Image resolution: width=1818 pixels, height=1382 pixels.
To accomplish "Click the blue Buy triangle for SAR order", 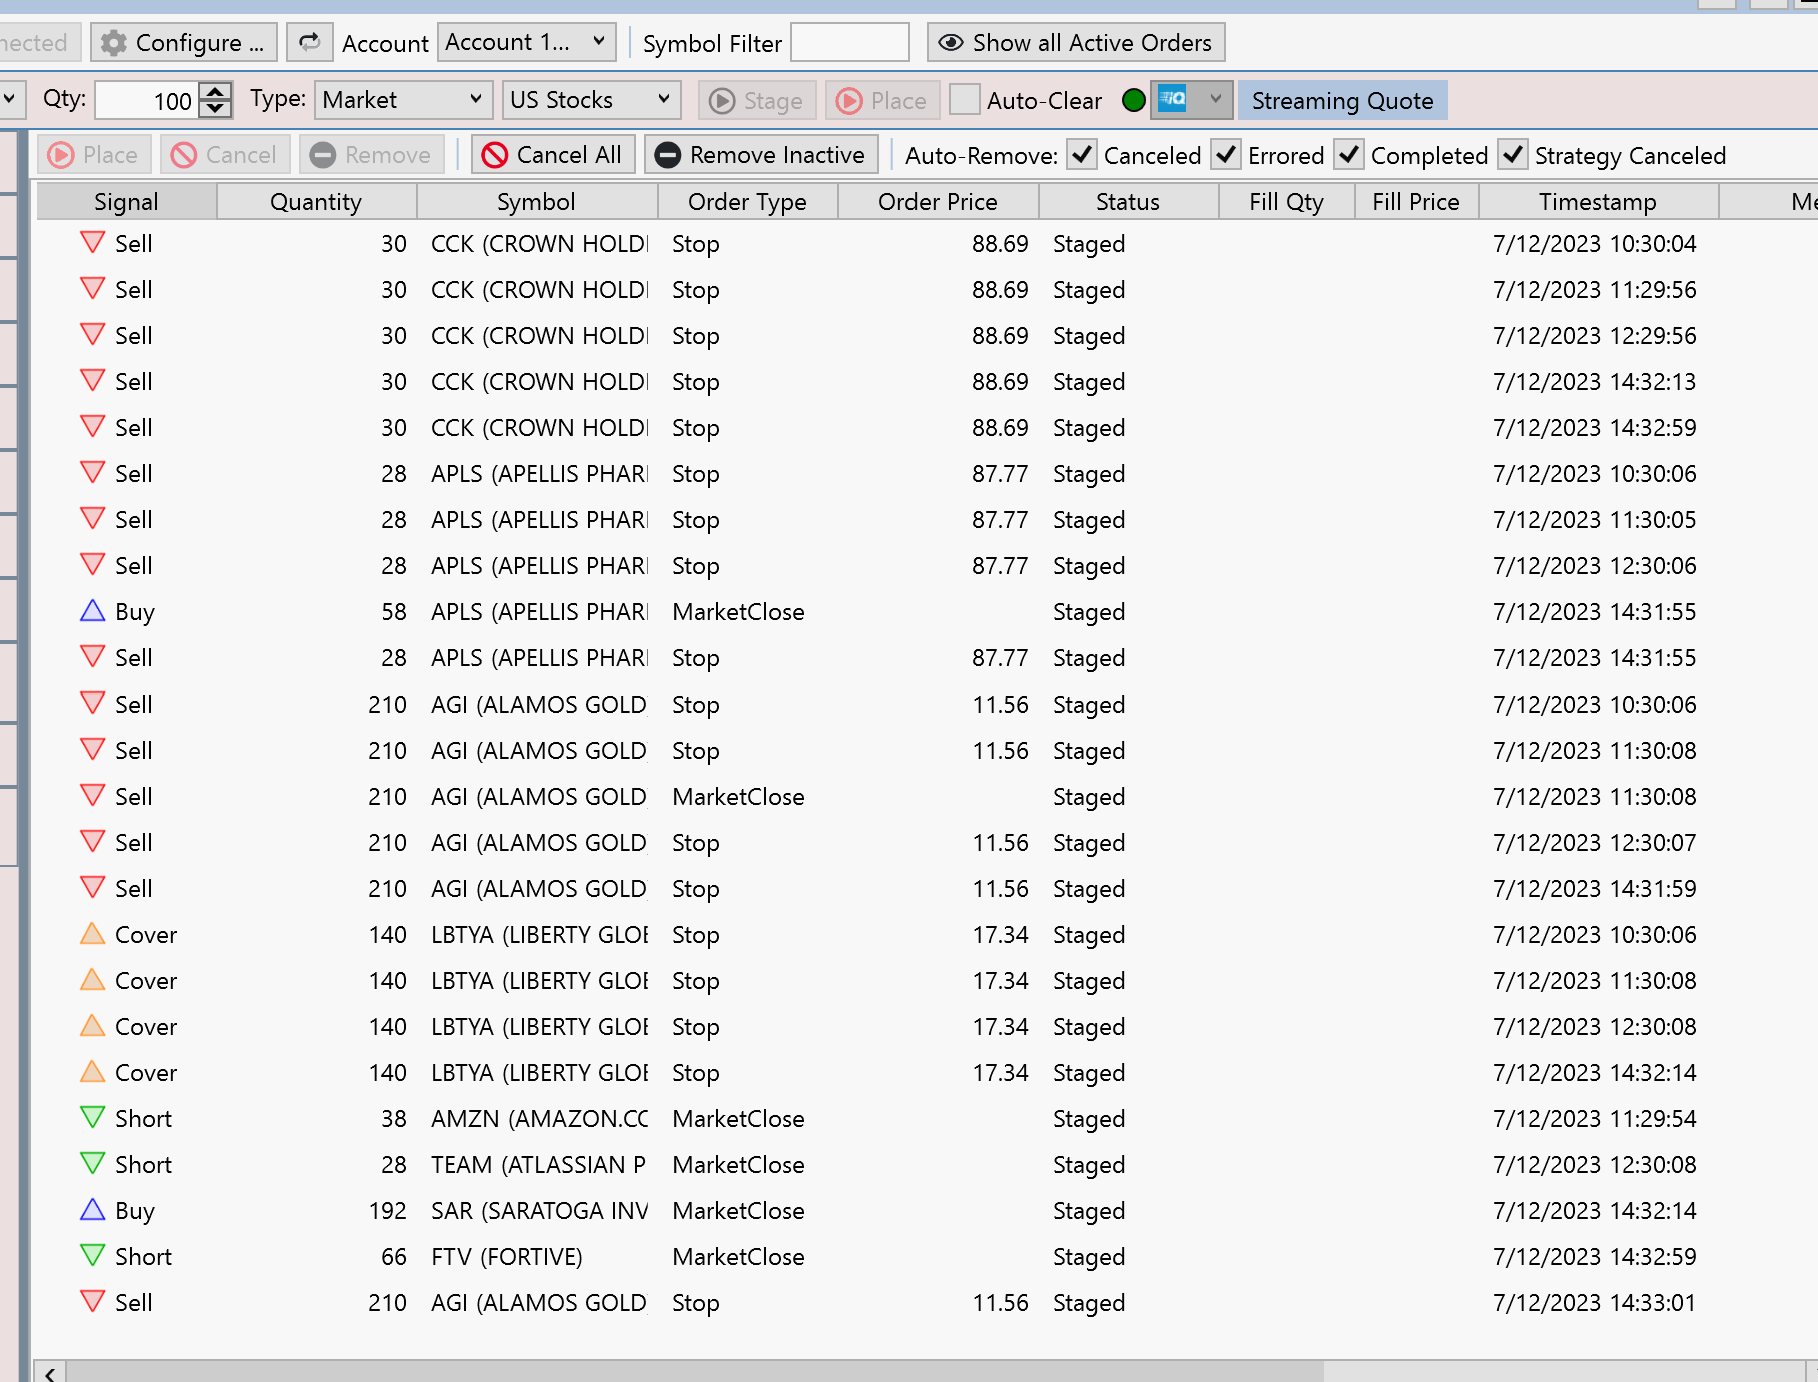I will (x=92, y=1210).
